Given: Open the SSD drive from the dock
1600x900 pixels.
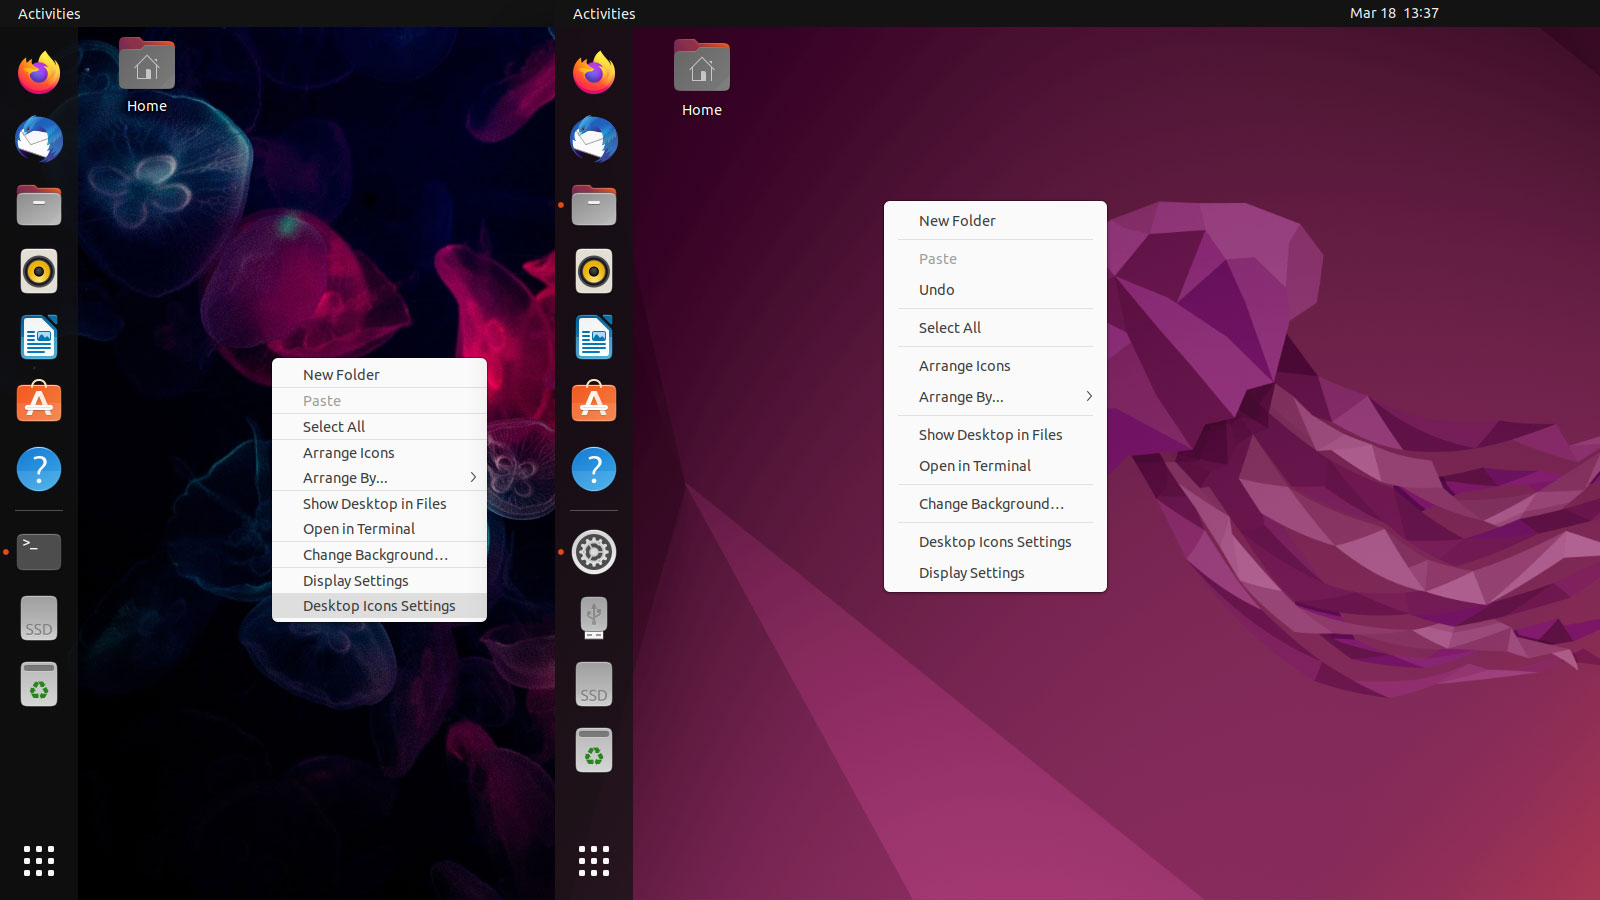Looking at the screenshot, I should click(x=38, y=617).
